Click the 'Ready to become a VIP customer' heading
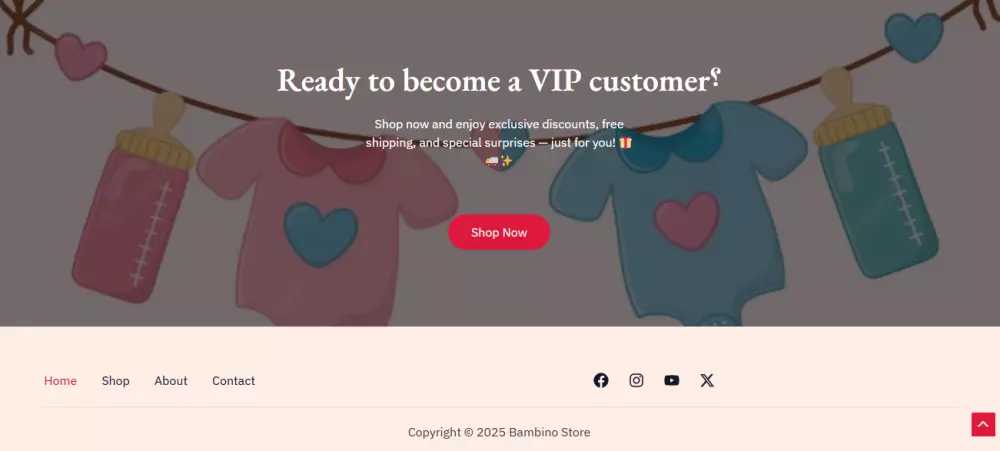This screenshot has height=451, width=1000. point(499,81)
